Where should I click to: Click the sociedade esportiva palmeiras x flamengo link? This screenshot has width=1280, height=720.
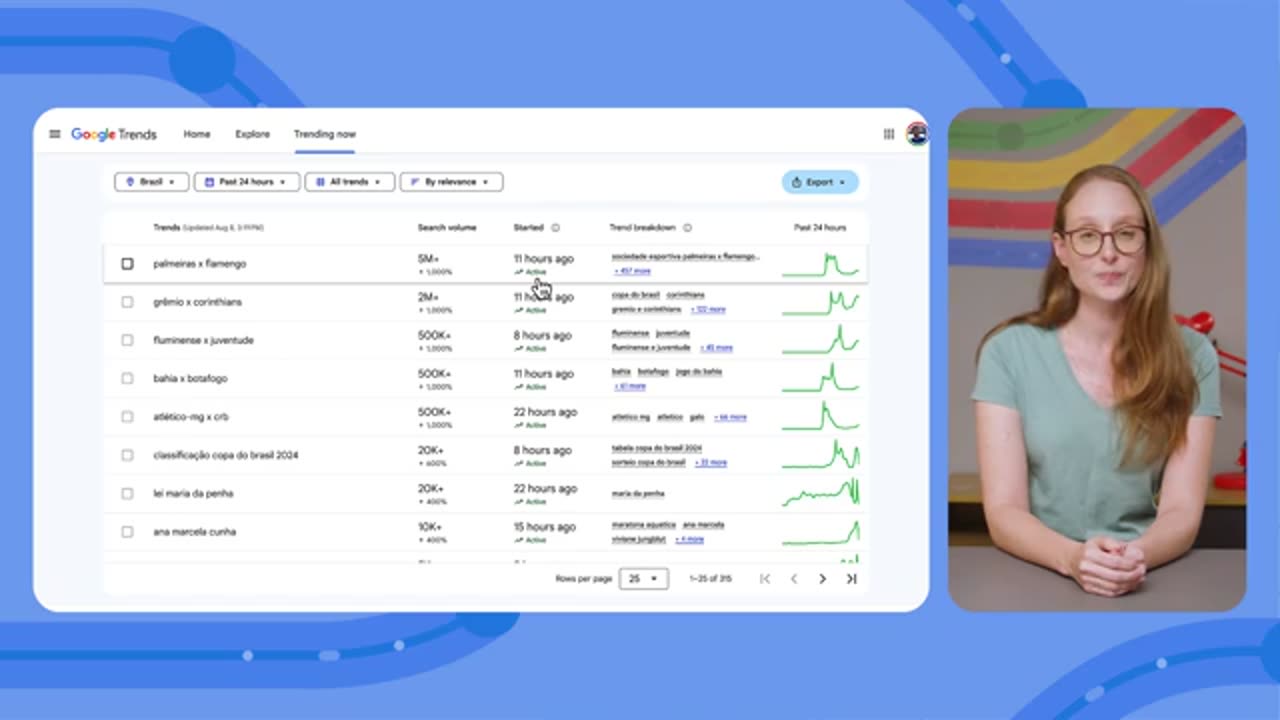(x=686, y=256)
